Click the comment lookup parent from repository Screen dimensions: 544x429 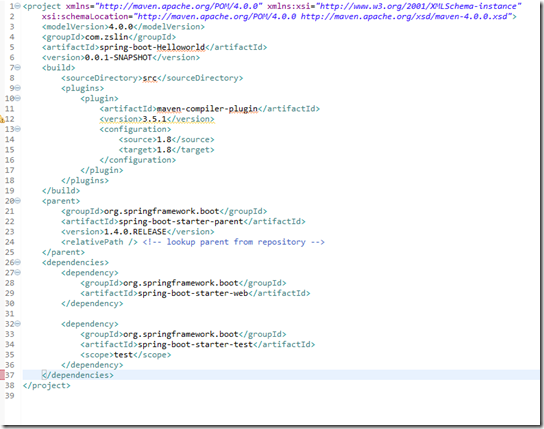[x=233, y=242]
